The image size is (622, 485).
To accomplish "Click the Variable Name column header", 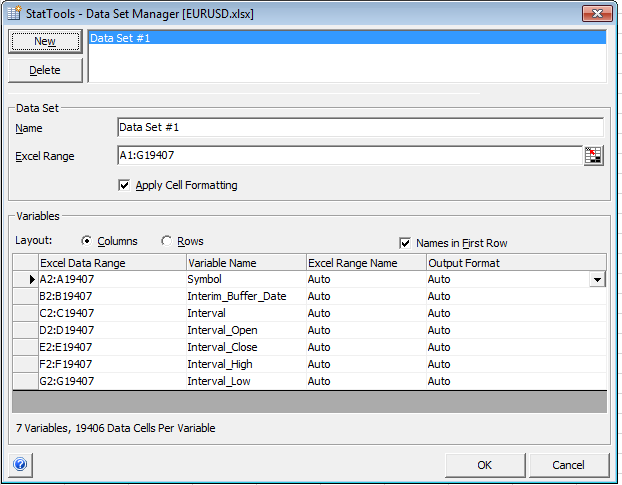I will 246,263.
